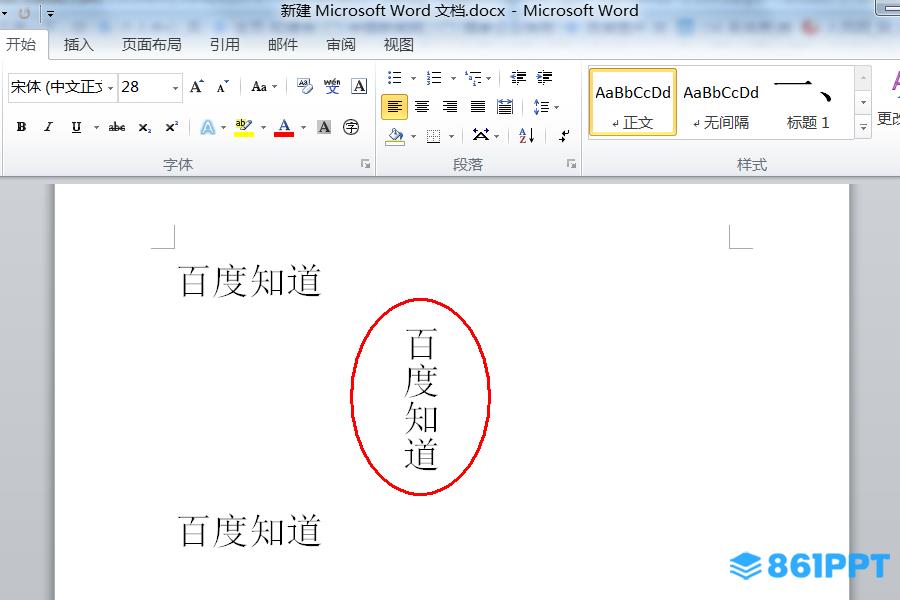
Task: Apply character shading
Action: pyautogui.click(x=324, y=127)
